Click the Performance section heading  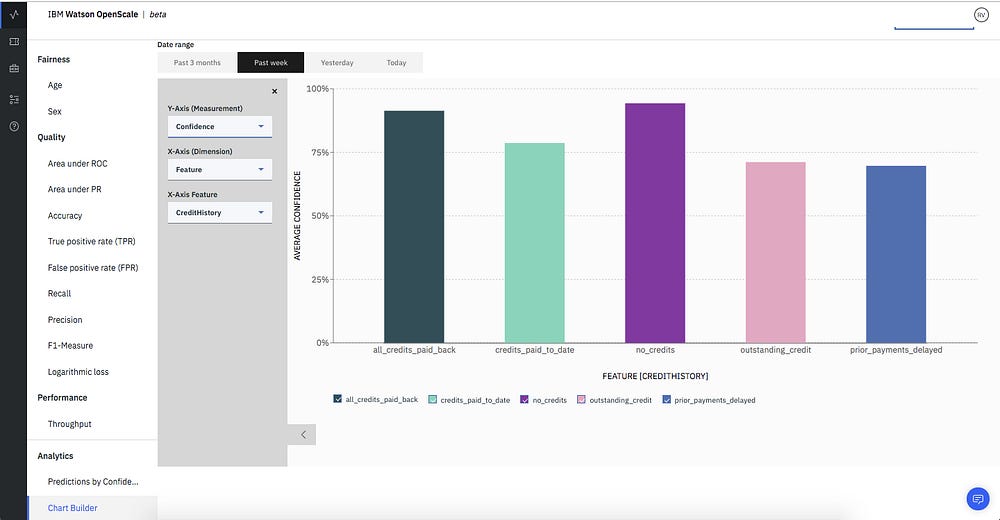[62, 397]
